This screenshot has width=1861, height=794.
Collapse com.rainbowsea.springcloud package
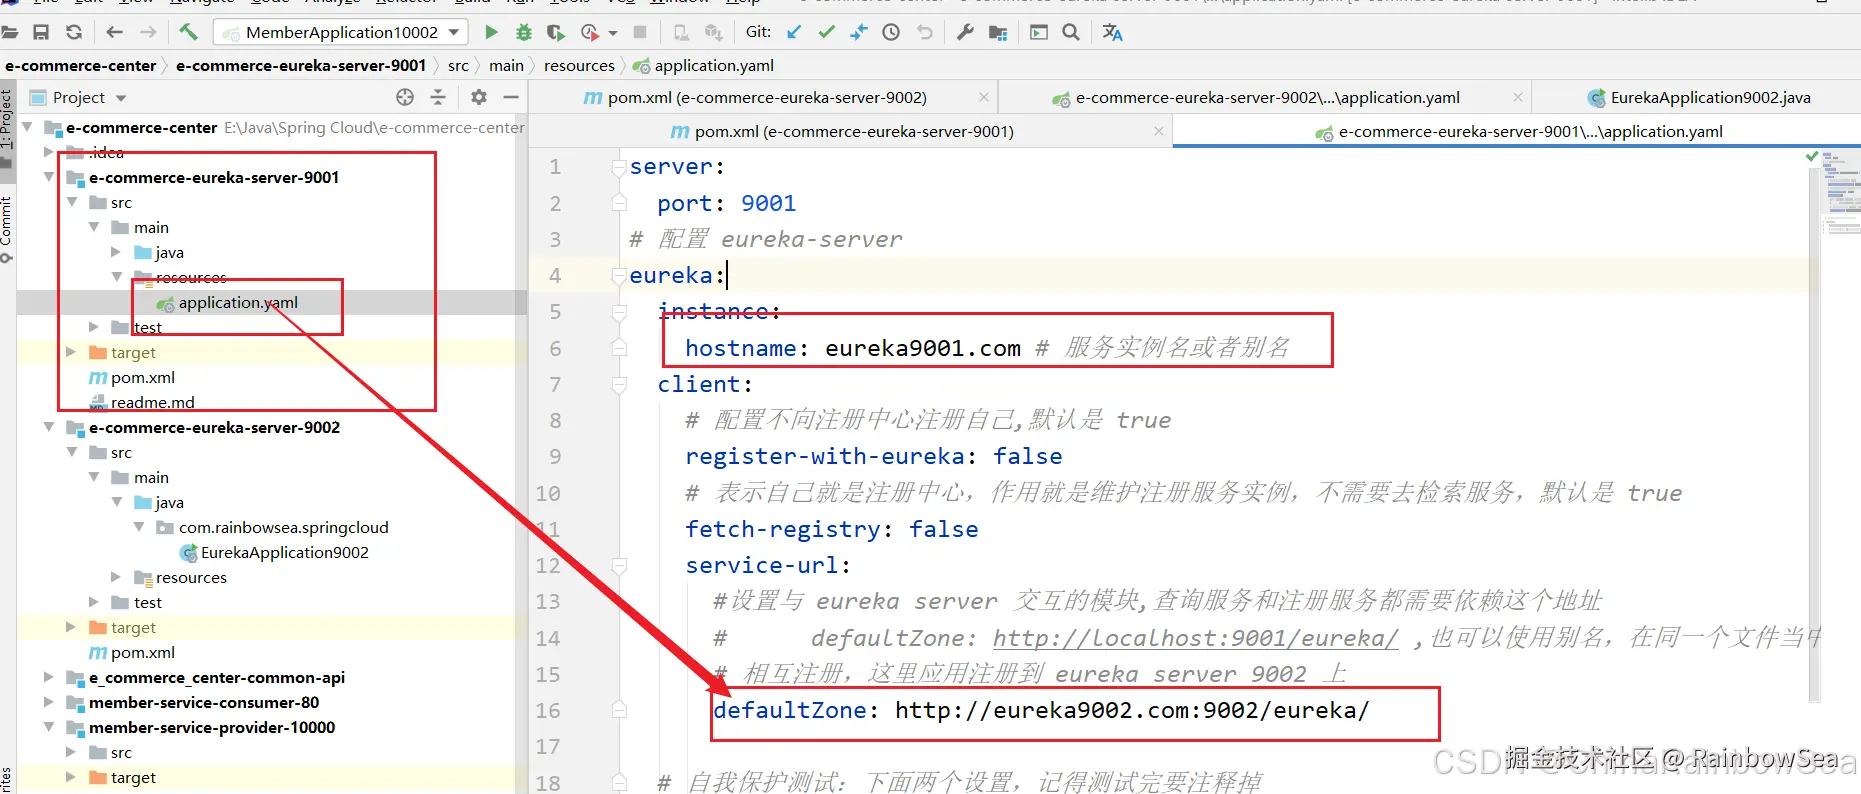click(139, 527)
